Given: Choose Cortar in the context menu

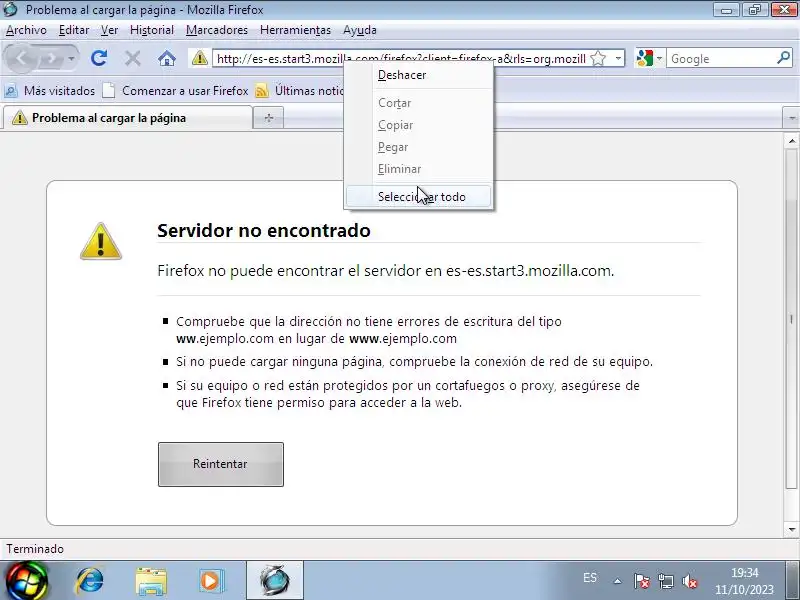Looking at the screenshot, I should (x=419, y=103).
